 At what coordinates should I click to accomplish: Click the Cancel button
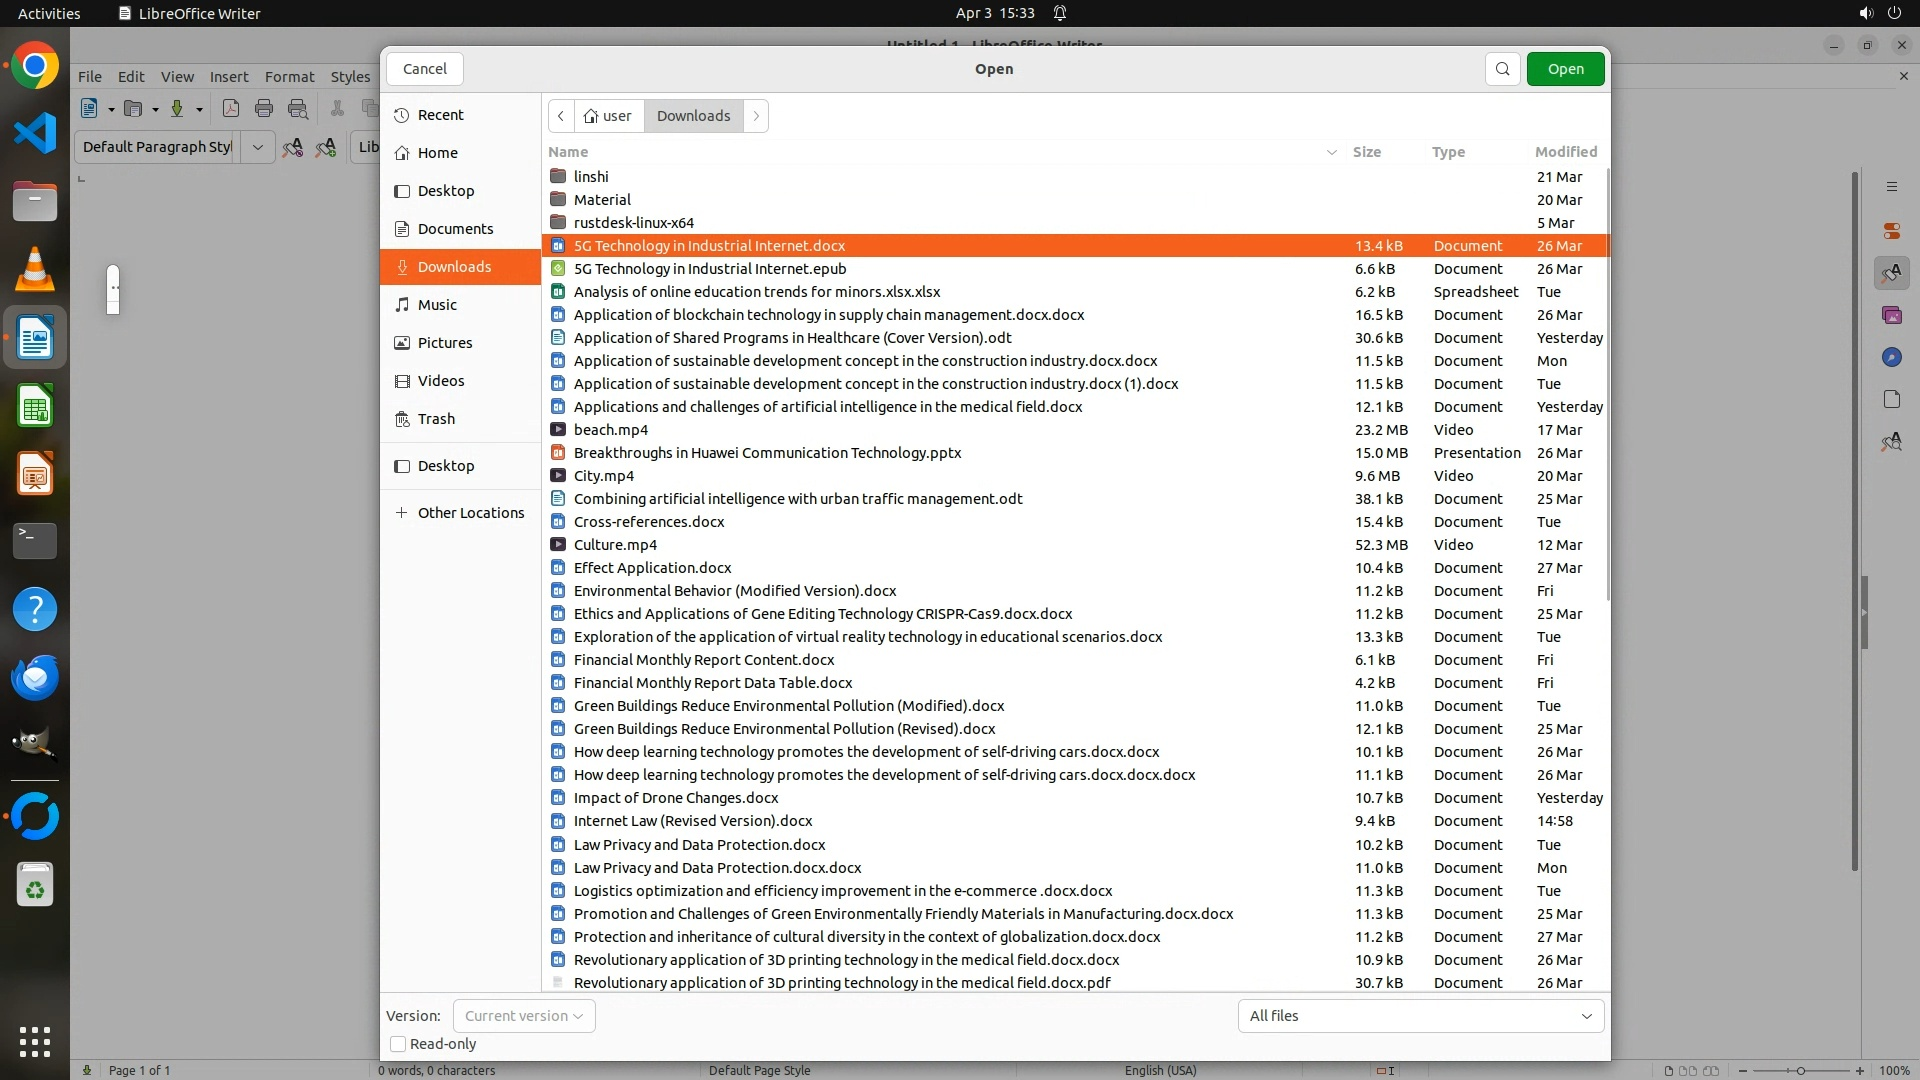[424, 69]
